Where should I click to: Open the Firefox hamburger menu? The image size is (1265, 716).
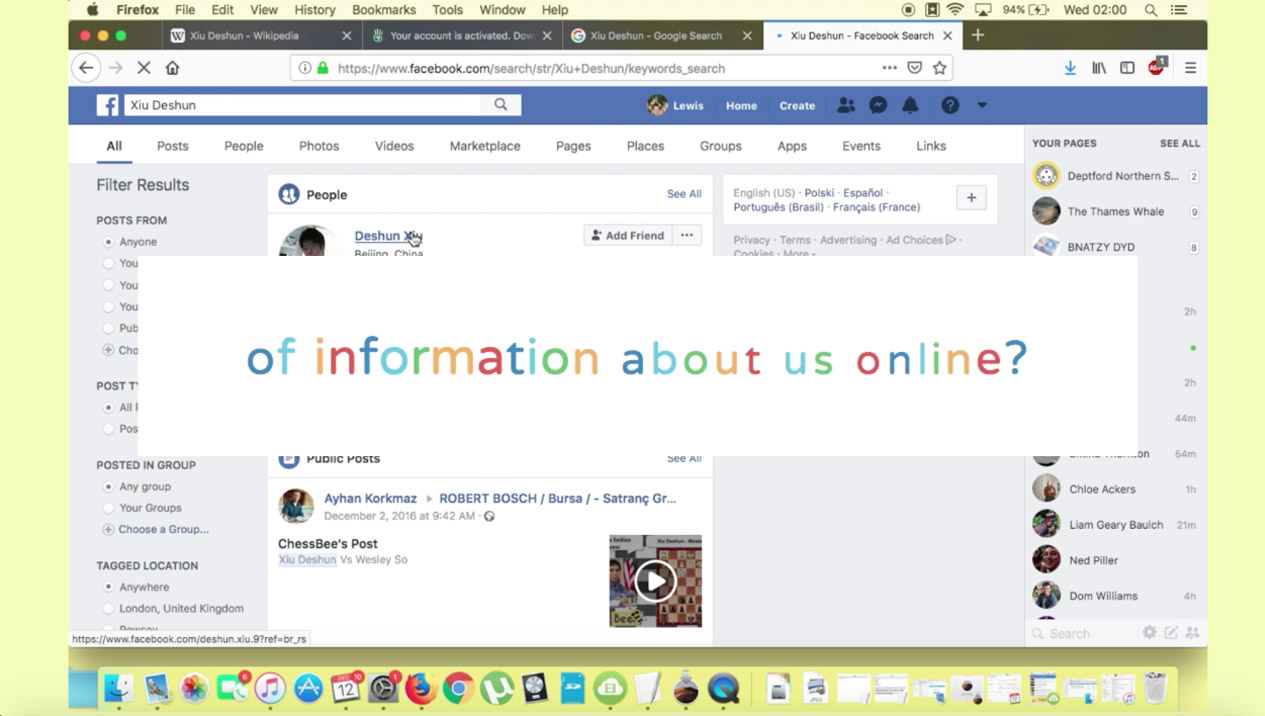pos(1190,68)
